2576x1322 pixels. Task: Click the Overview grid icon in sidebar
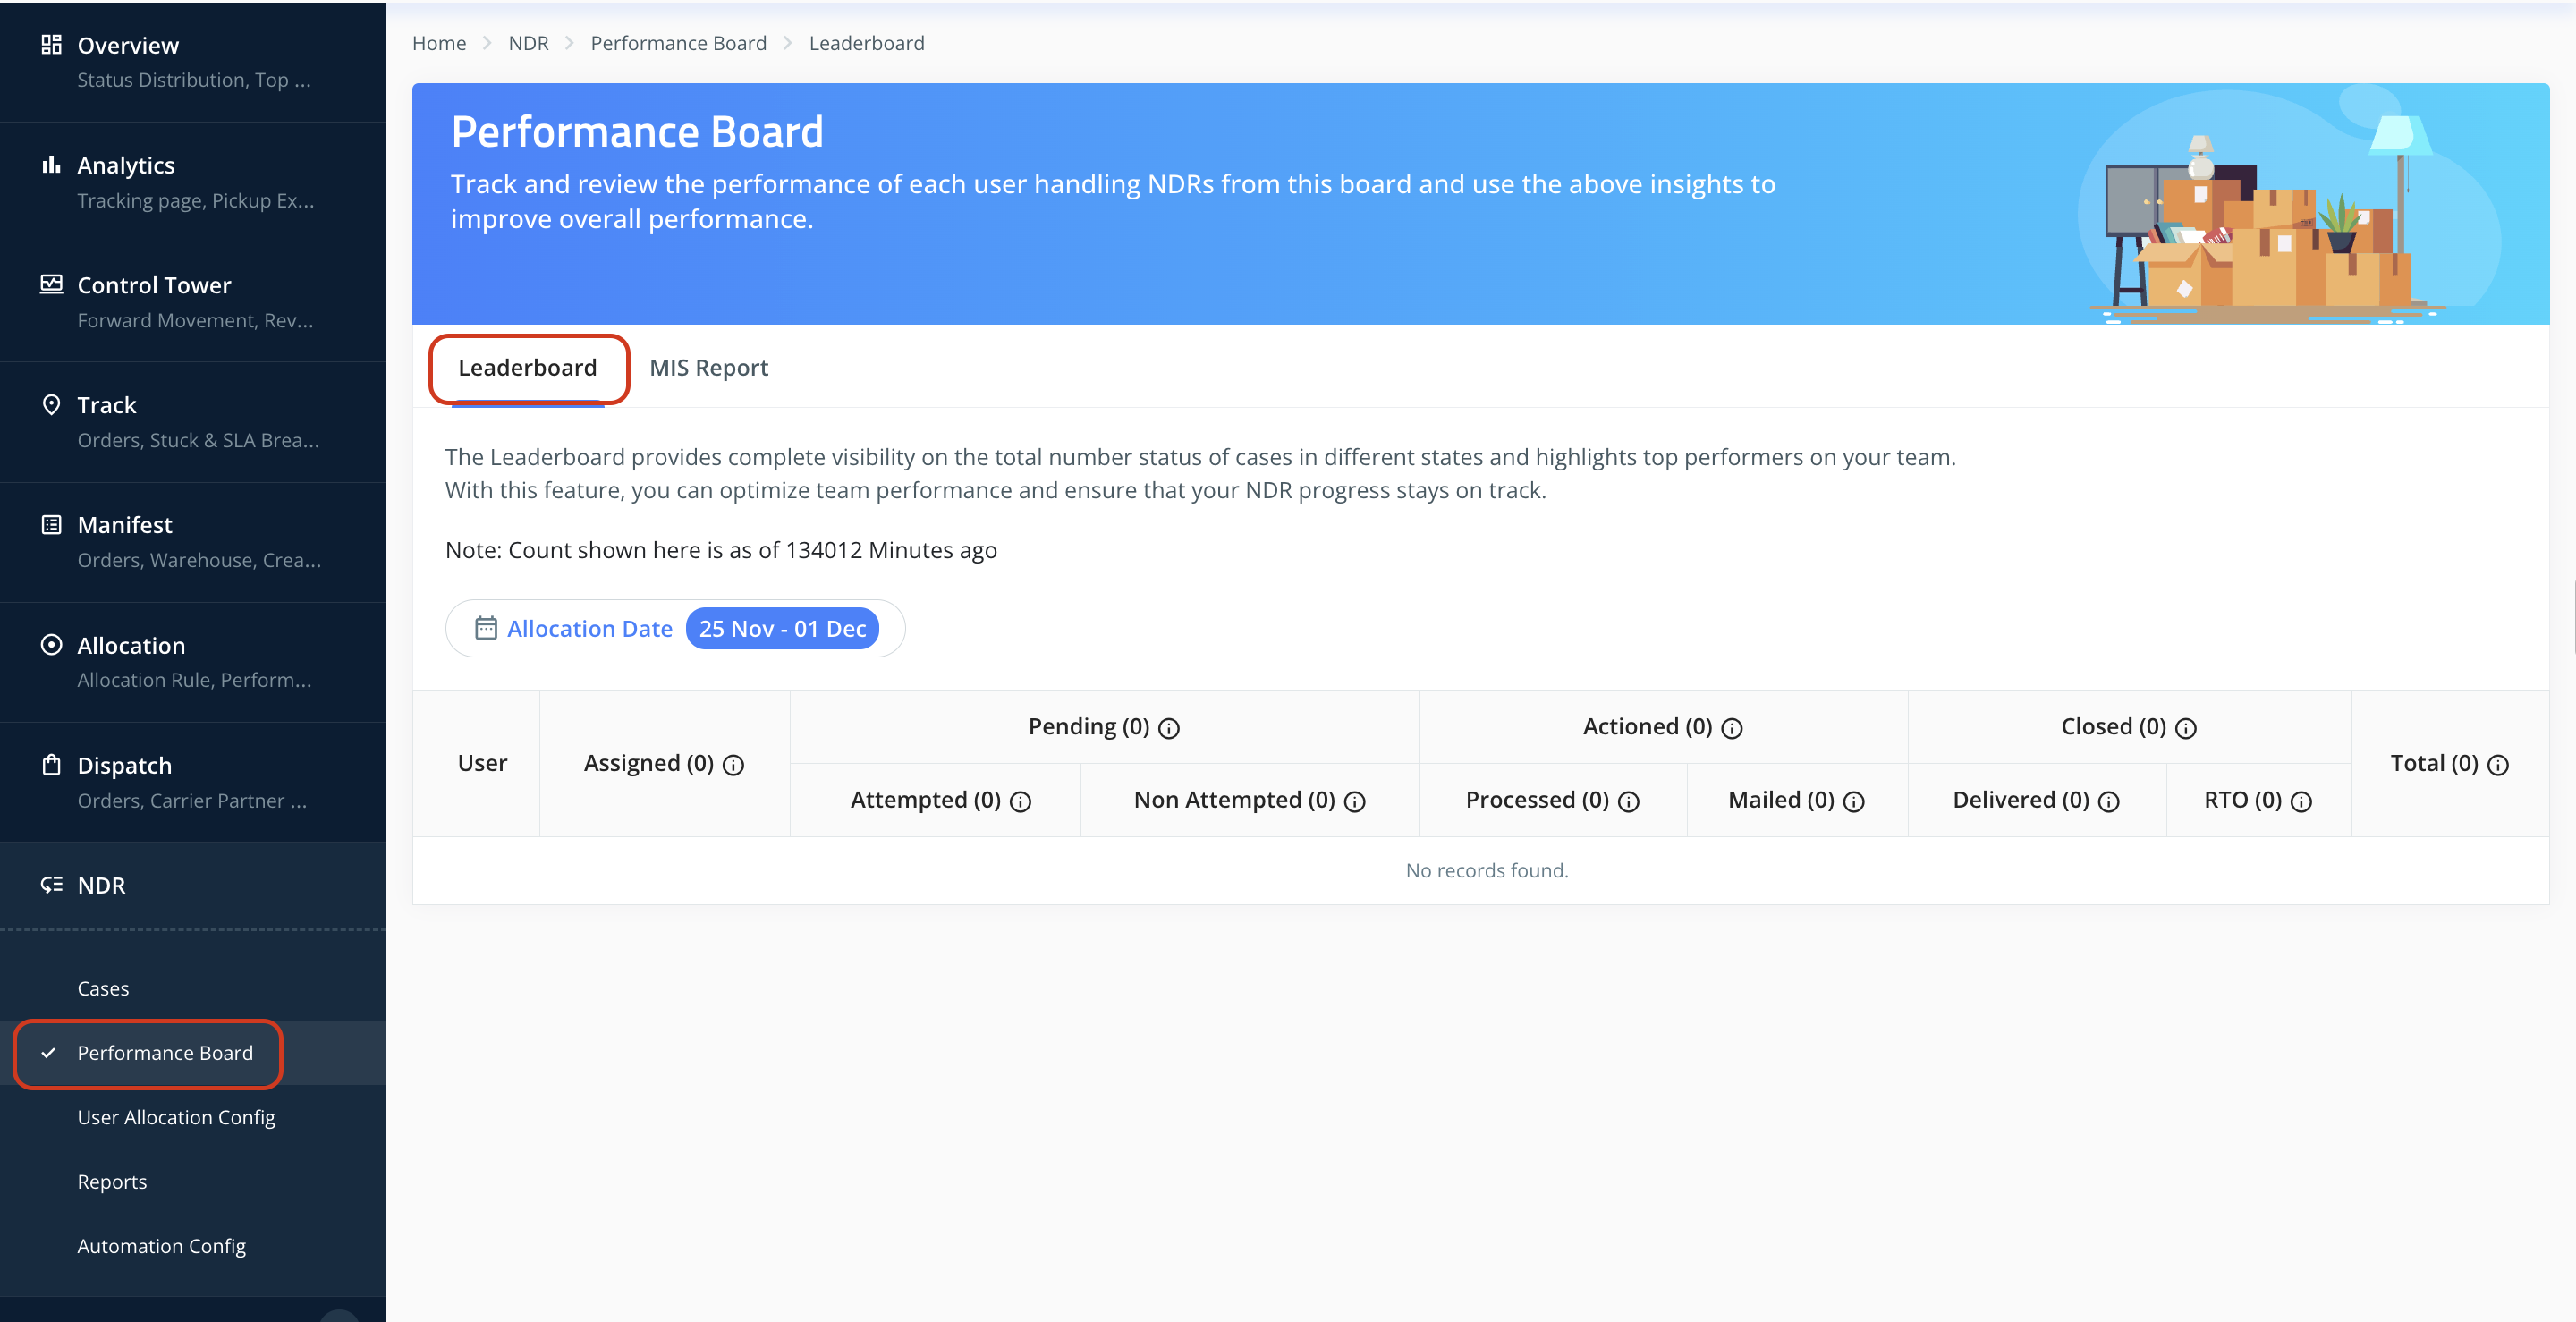point(51,44)
